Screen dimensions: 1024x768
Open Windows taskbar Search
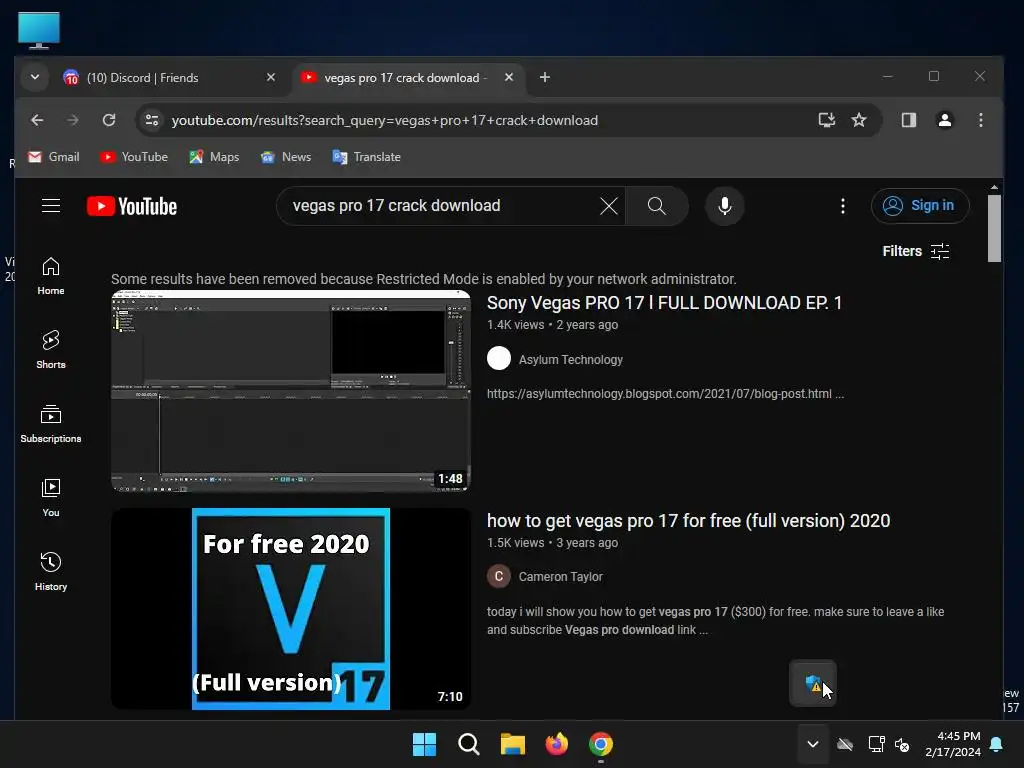[468, 744]
